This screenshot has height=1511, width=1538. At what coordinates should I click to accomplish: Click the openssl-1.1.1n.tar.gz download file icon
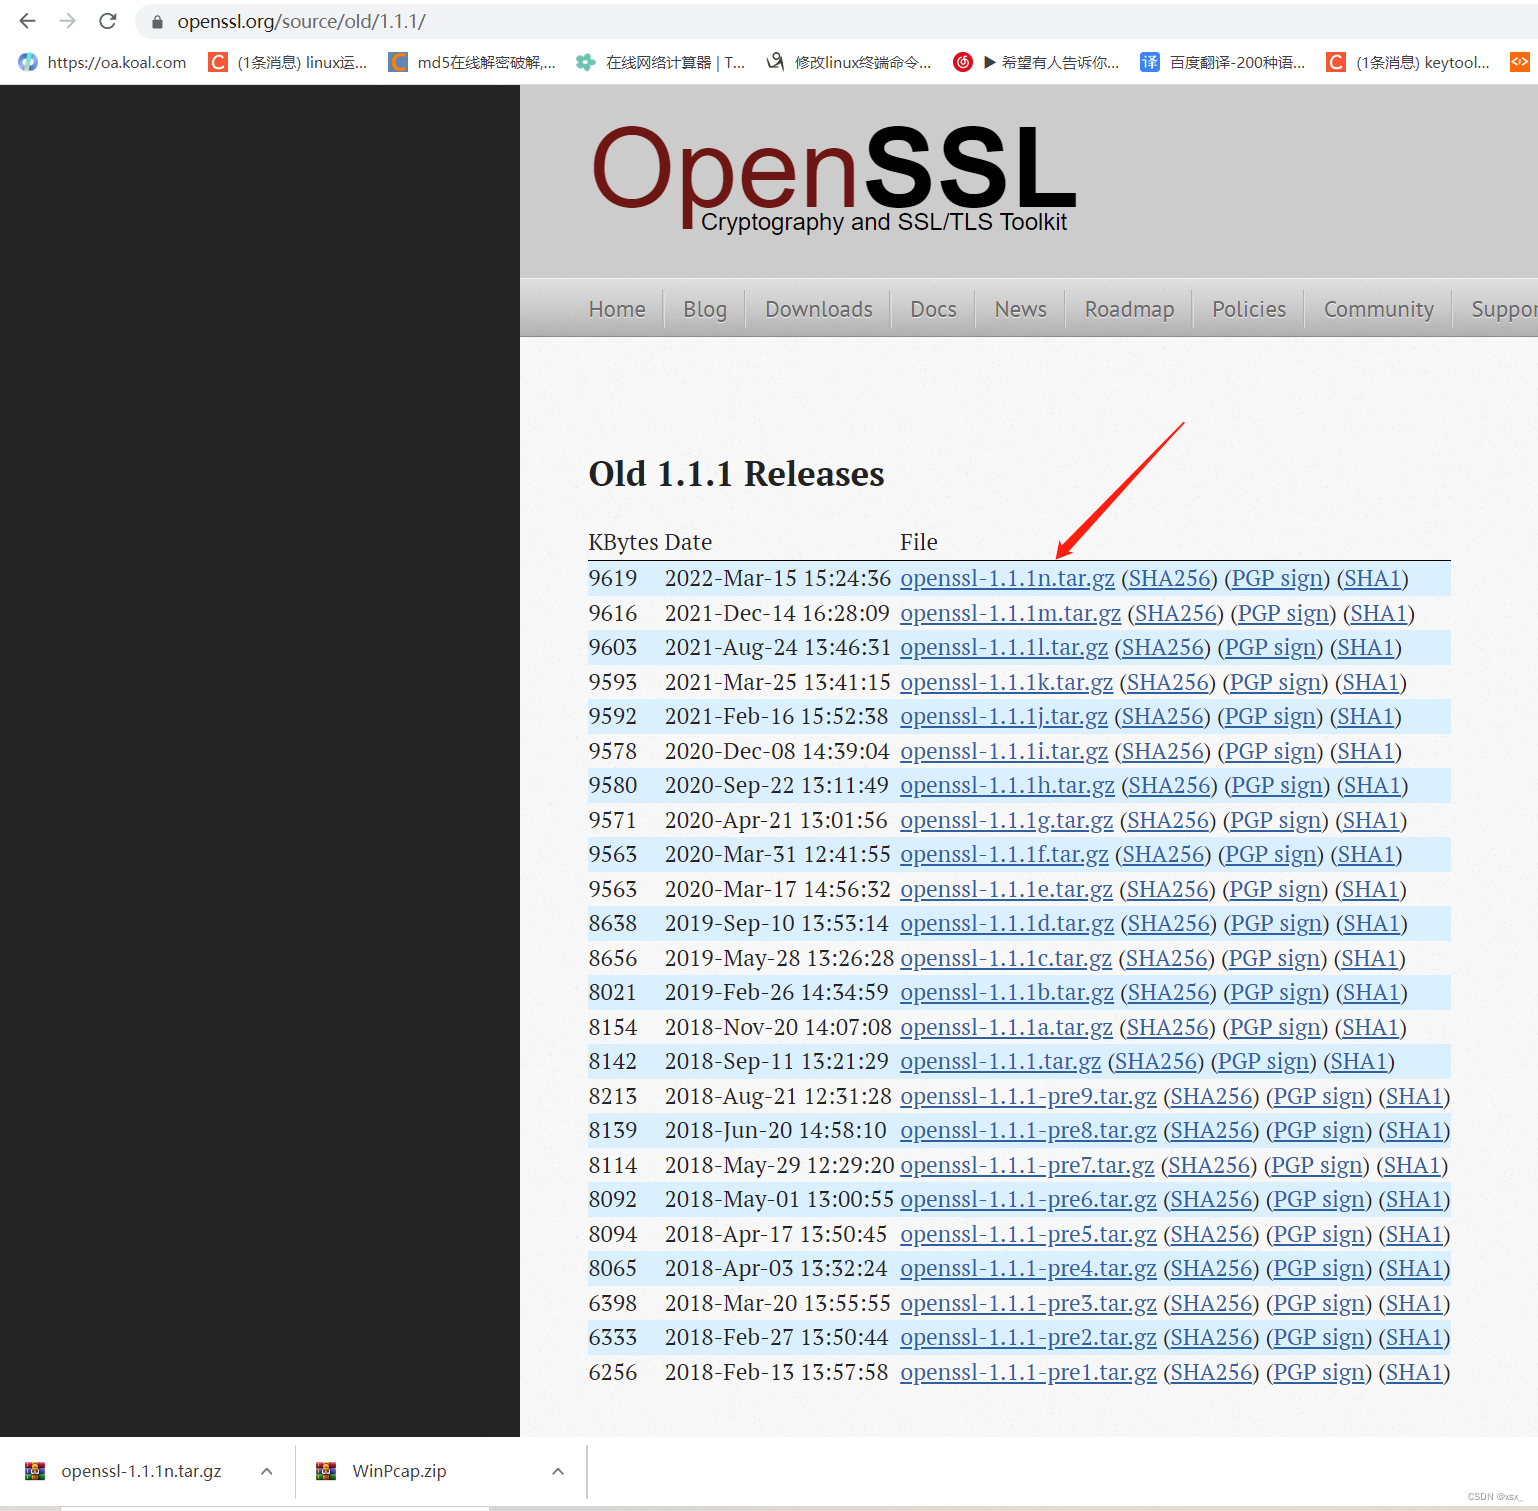[35, 1470]
